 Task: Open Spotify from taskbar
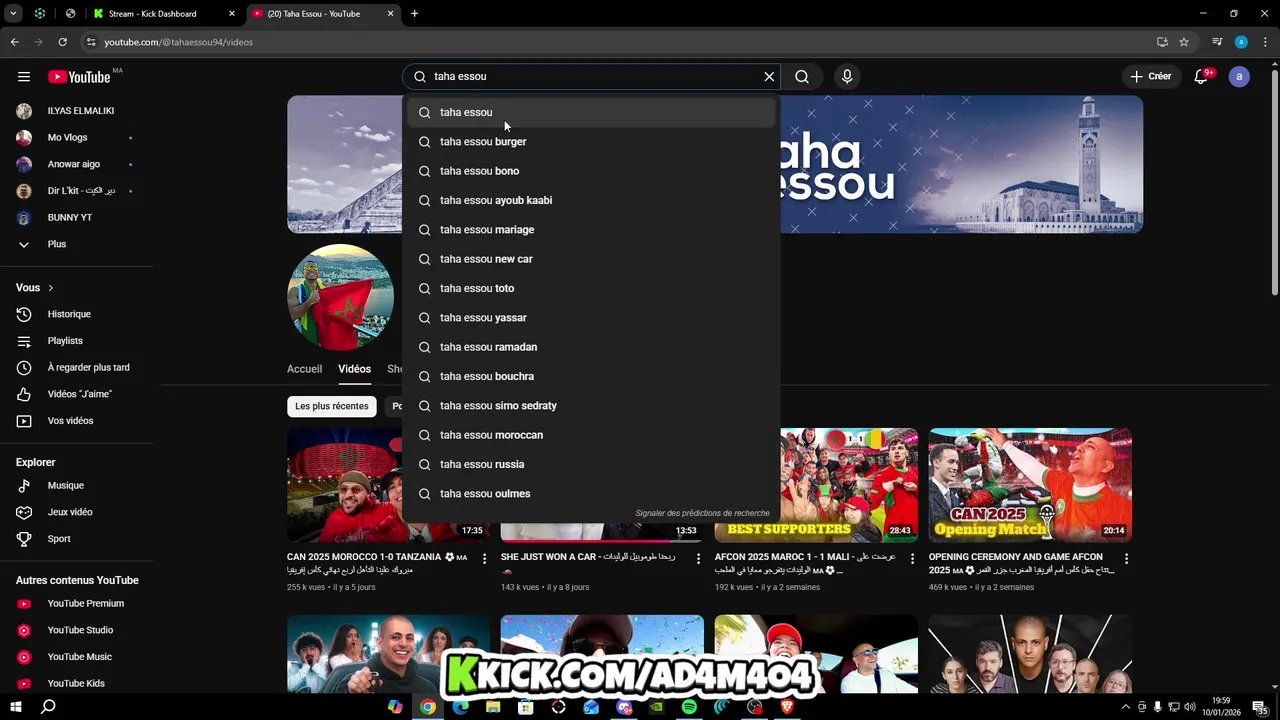pyautogui.click(x=689, y=707)
